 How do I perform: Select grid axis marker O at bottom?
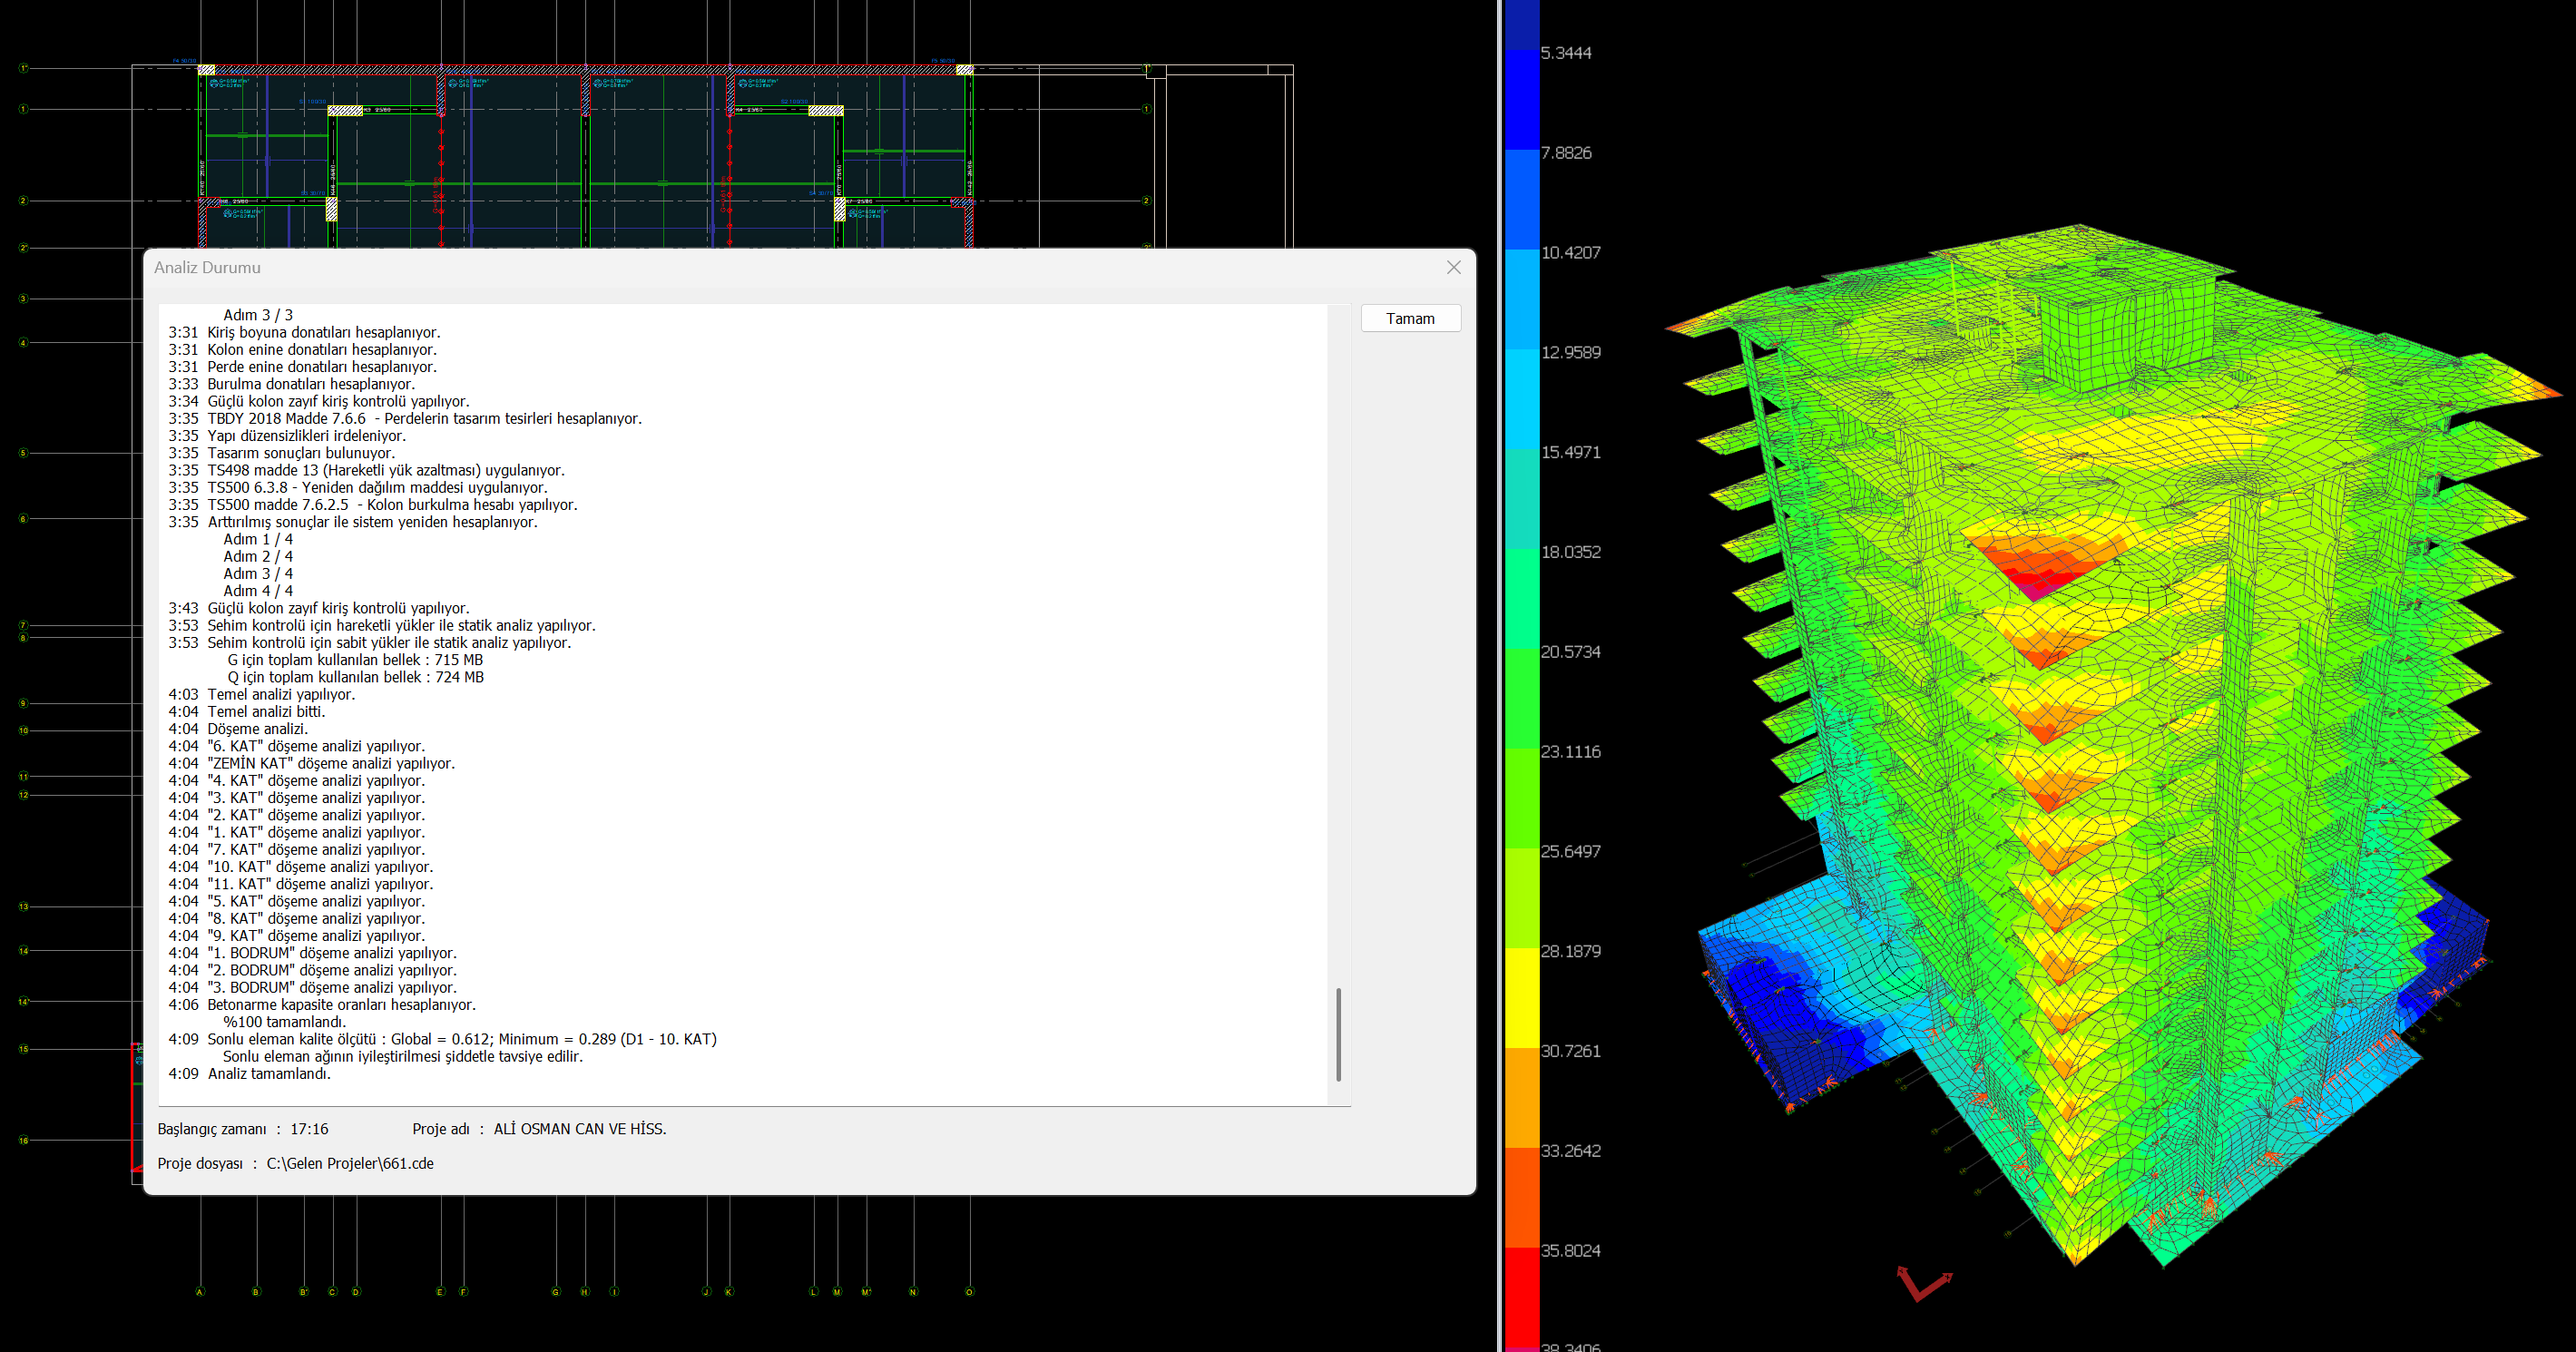968,1292
